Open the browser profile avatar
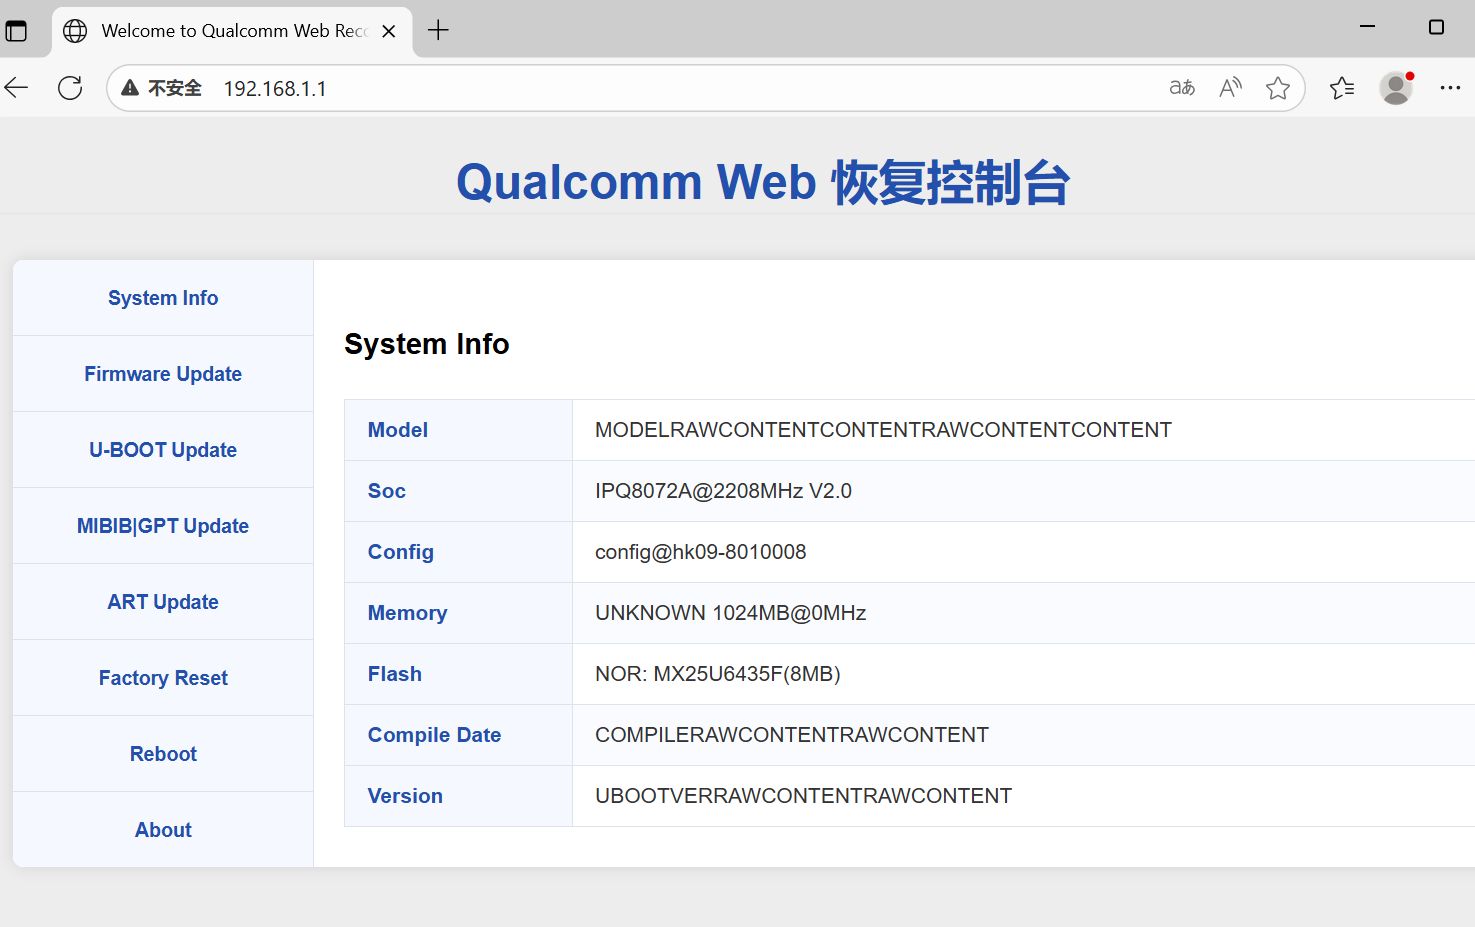 pos(1396,88)
